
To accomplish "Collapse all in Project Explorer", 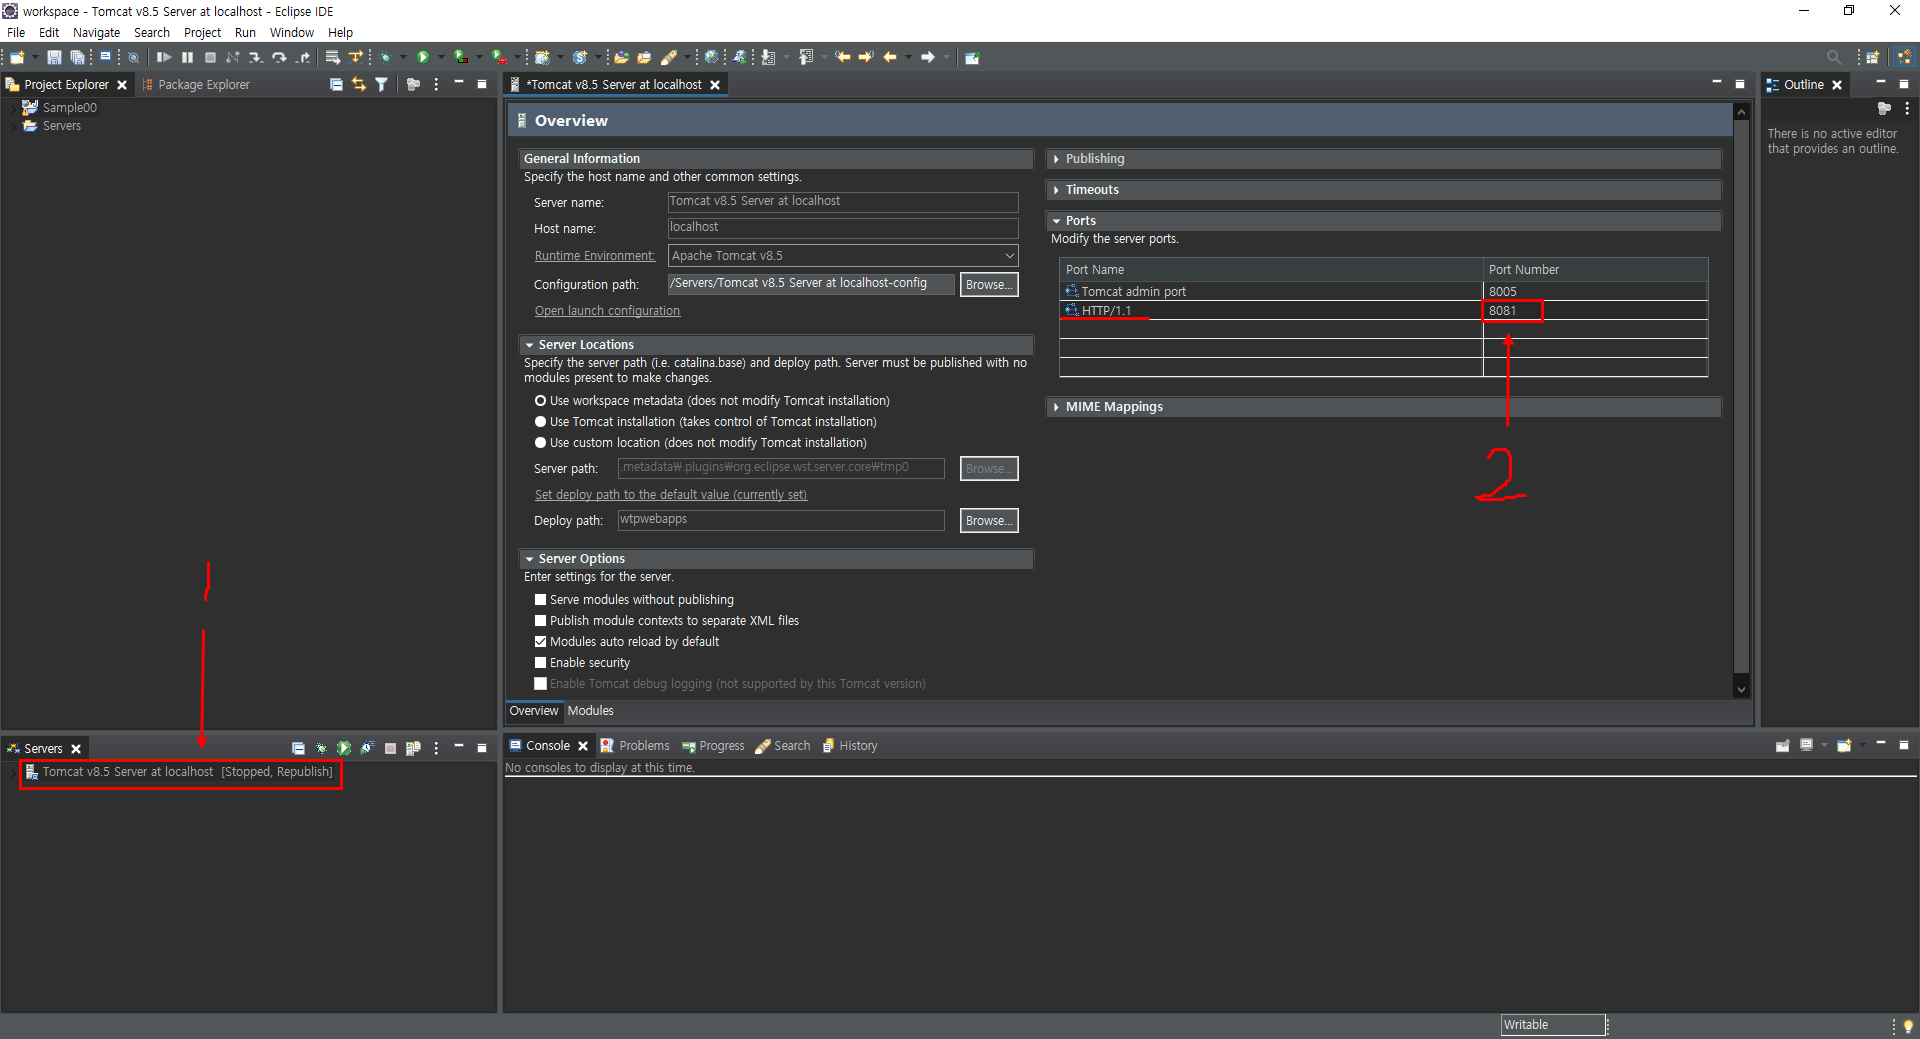I will pyautogui.click(x=336, y=84).
